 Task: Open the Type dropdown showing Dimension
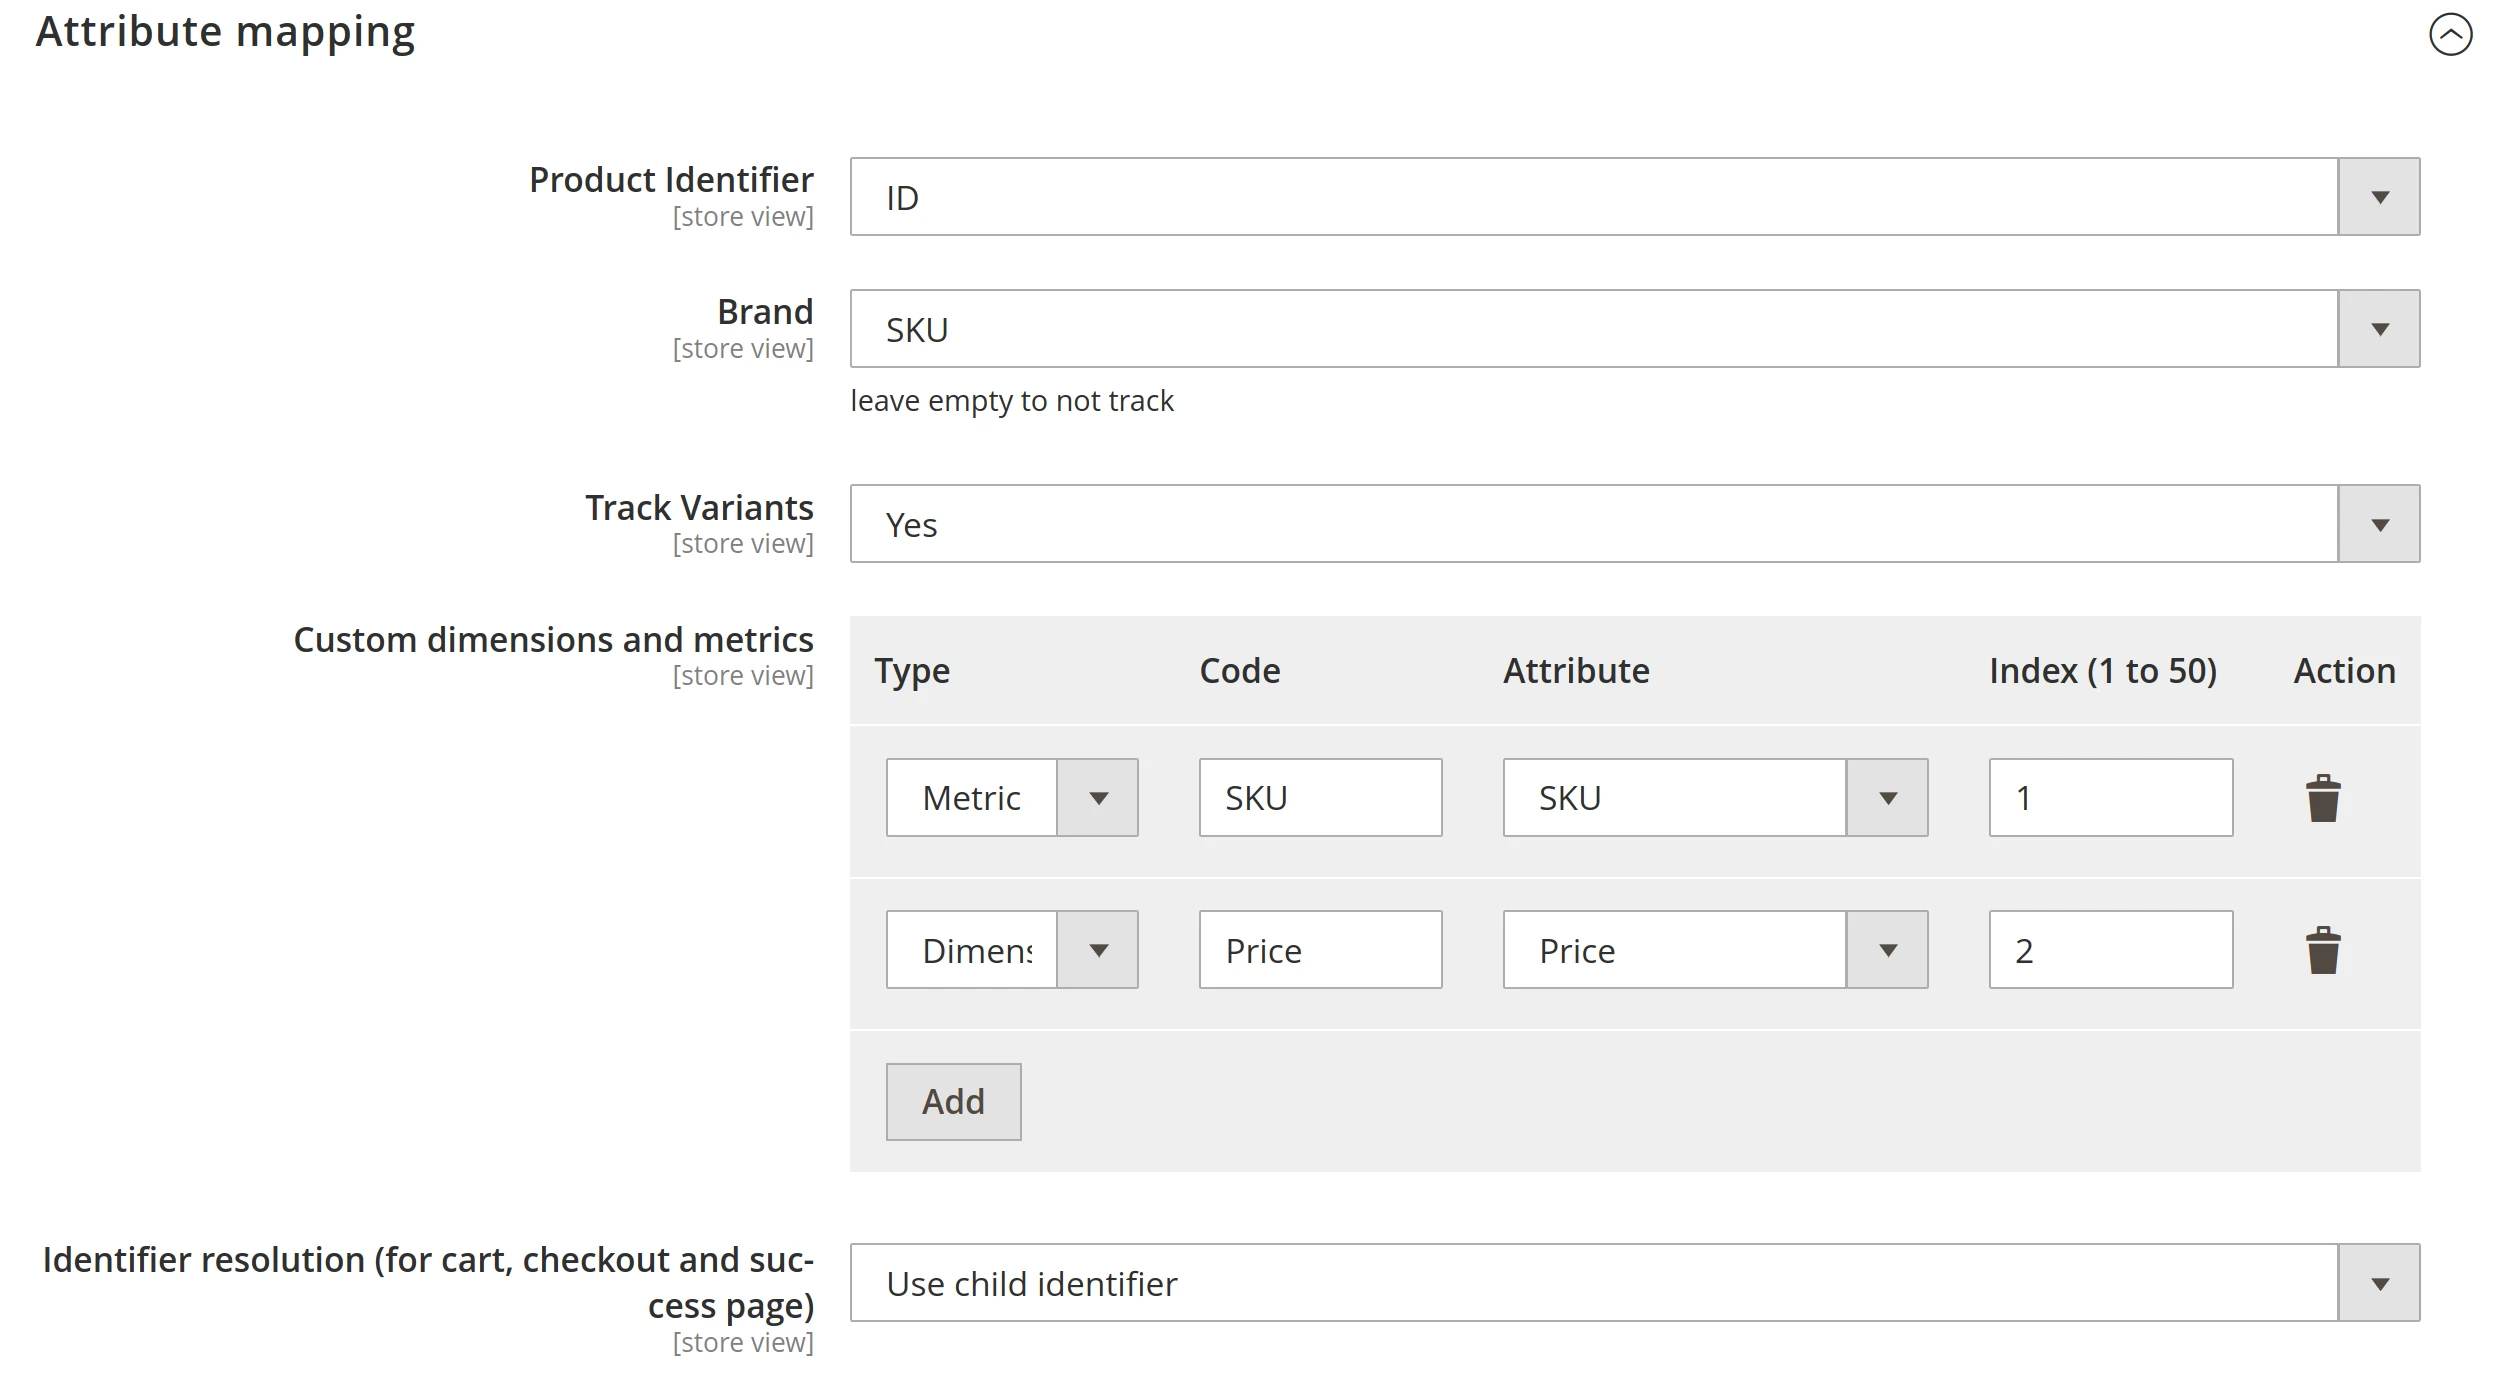click(x=1100, y=949)
